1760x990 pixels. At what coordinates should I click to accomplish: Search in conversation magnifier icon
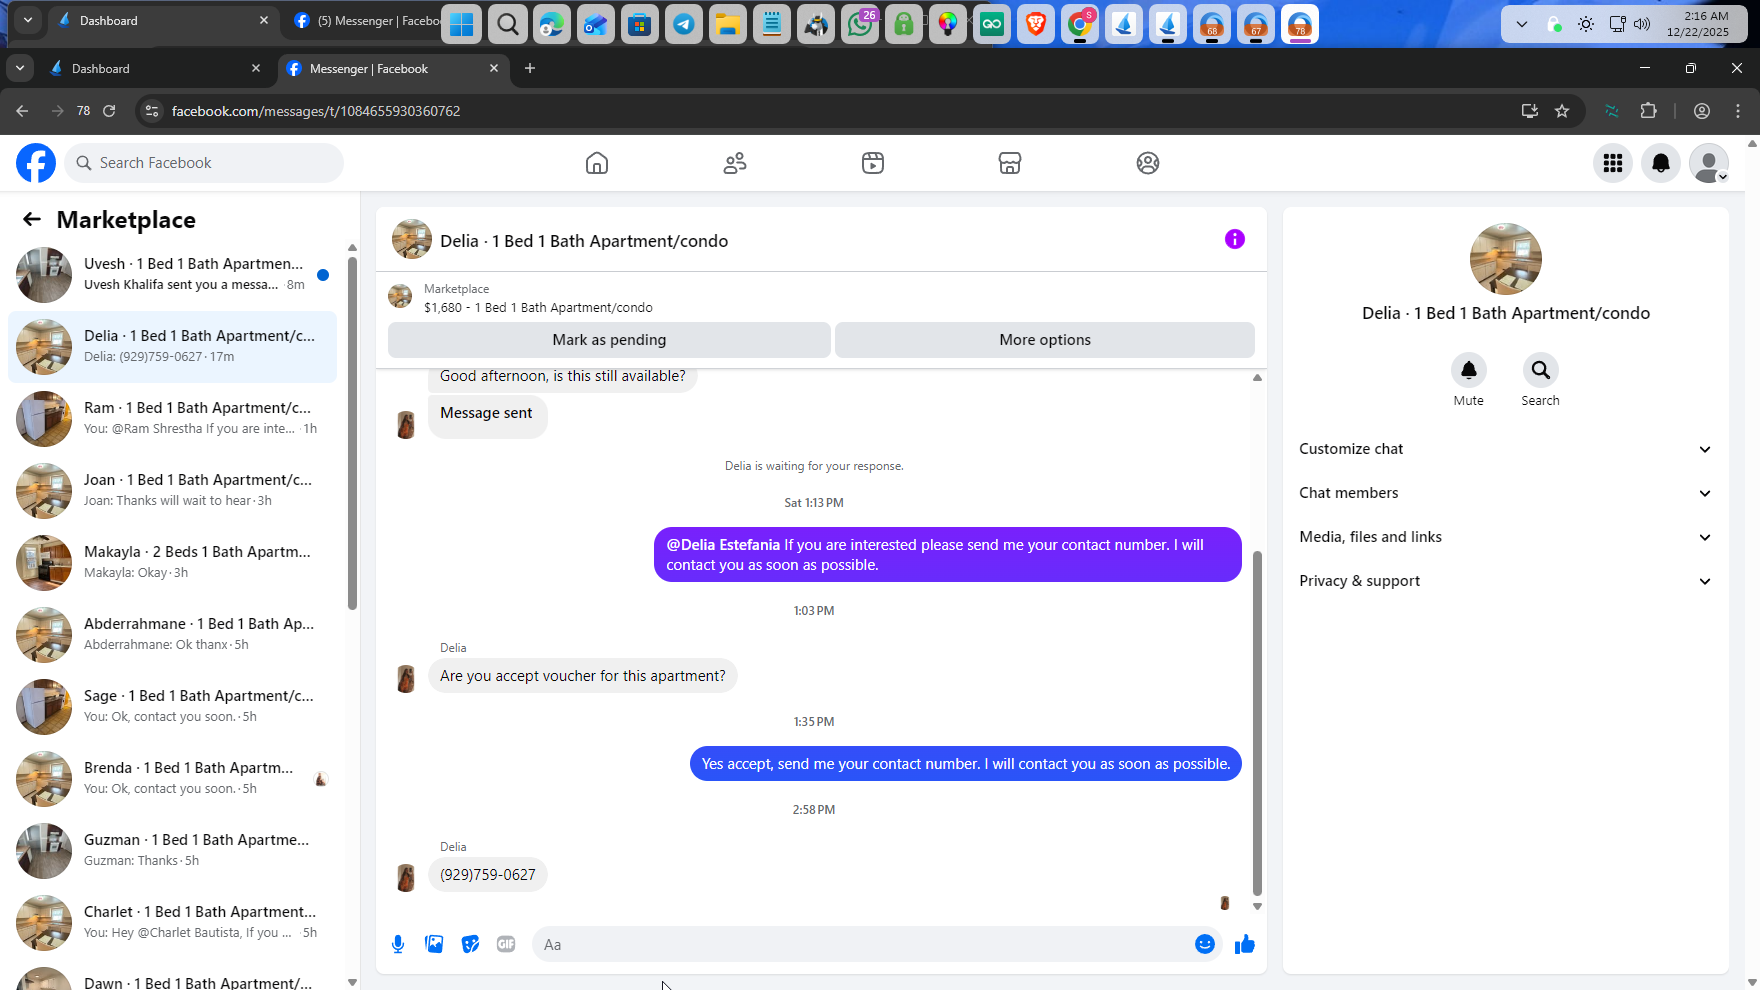1541,370
